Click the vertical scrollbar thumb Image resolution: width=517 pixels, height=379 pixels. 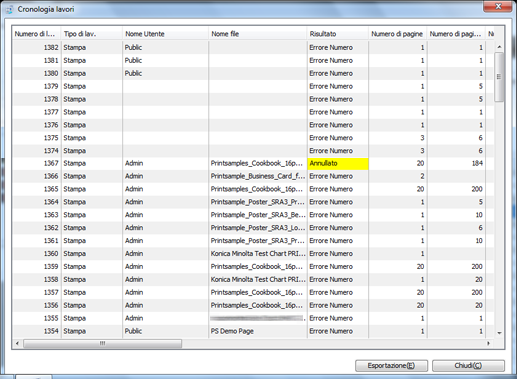click(x=499, y=77)
